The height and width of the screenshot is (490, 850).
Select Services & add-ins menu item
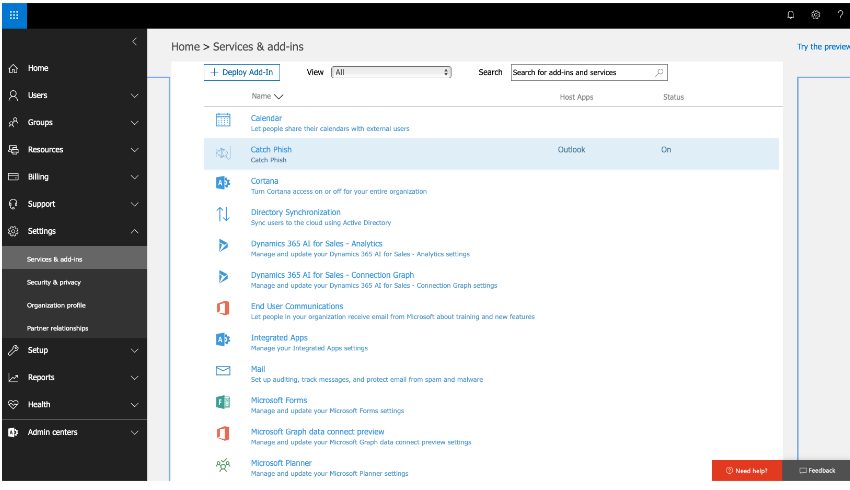pyautogui.click(x=74, y=259)
